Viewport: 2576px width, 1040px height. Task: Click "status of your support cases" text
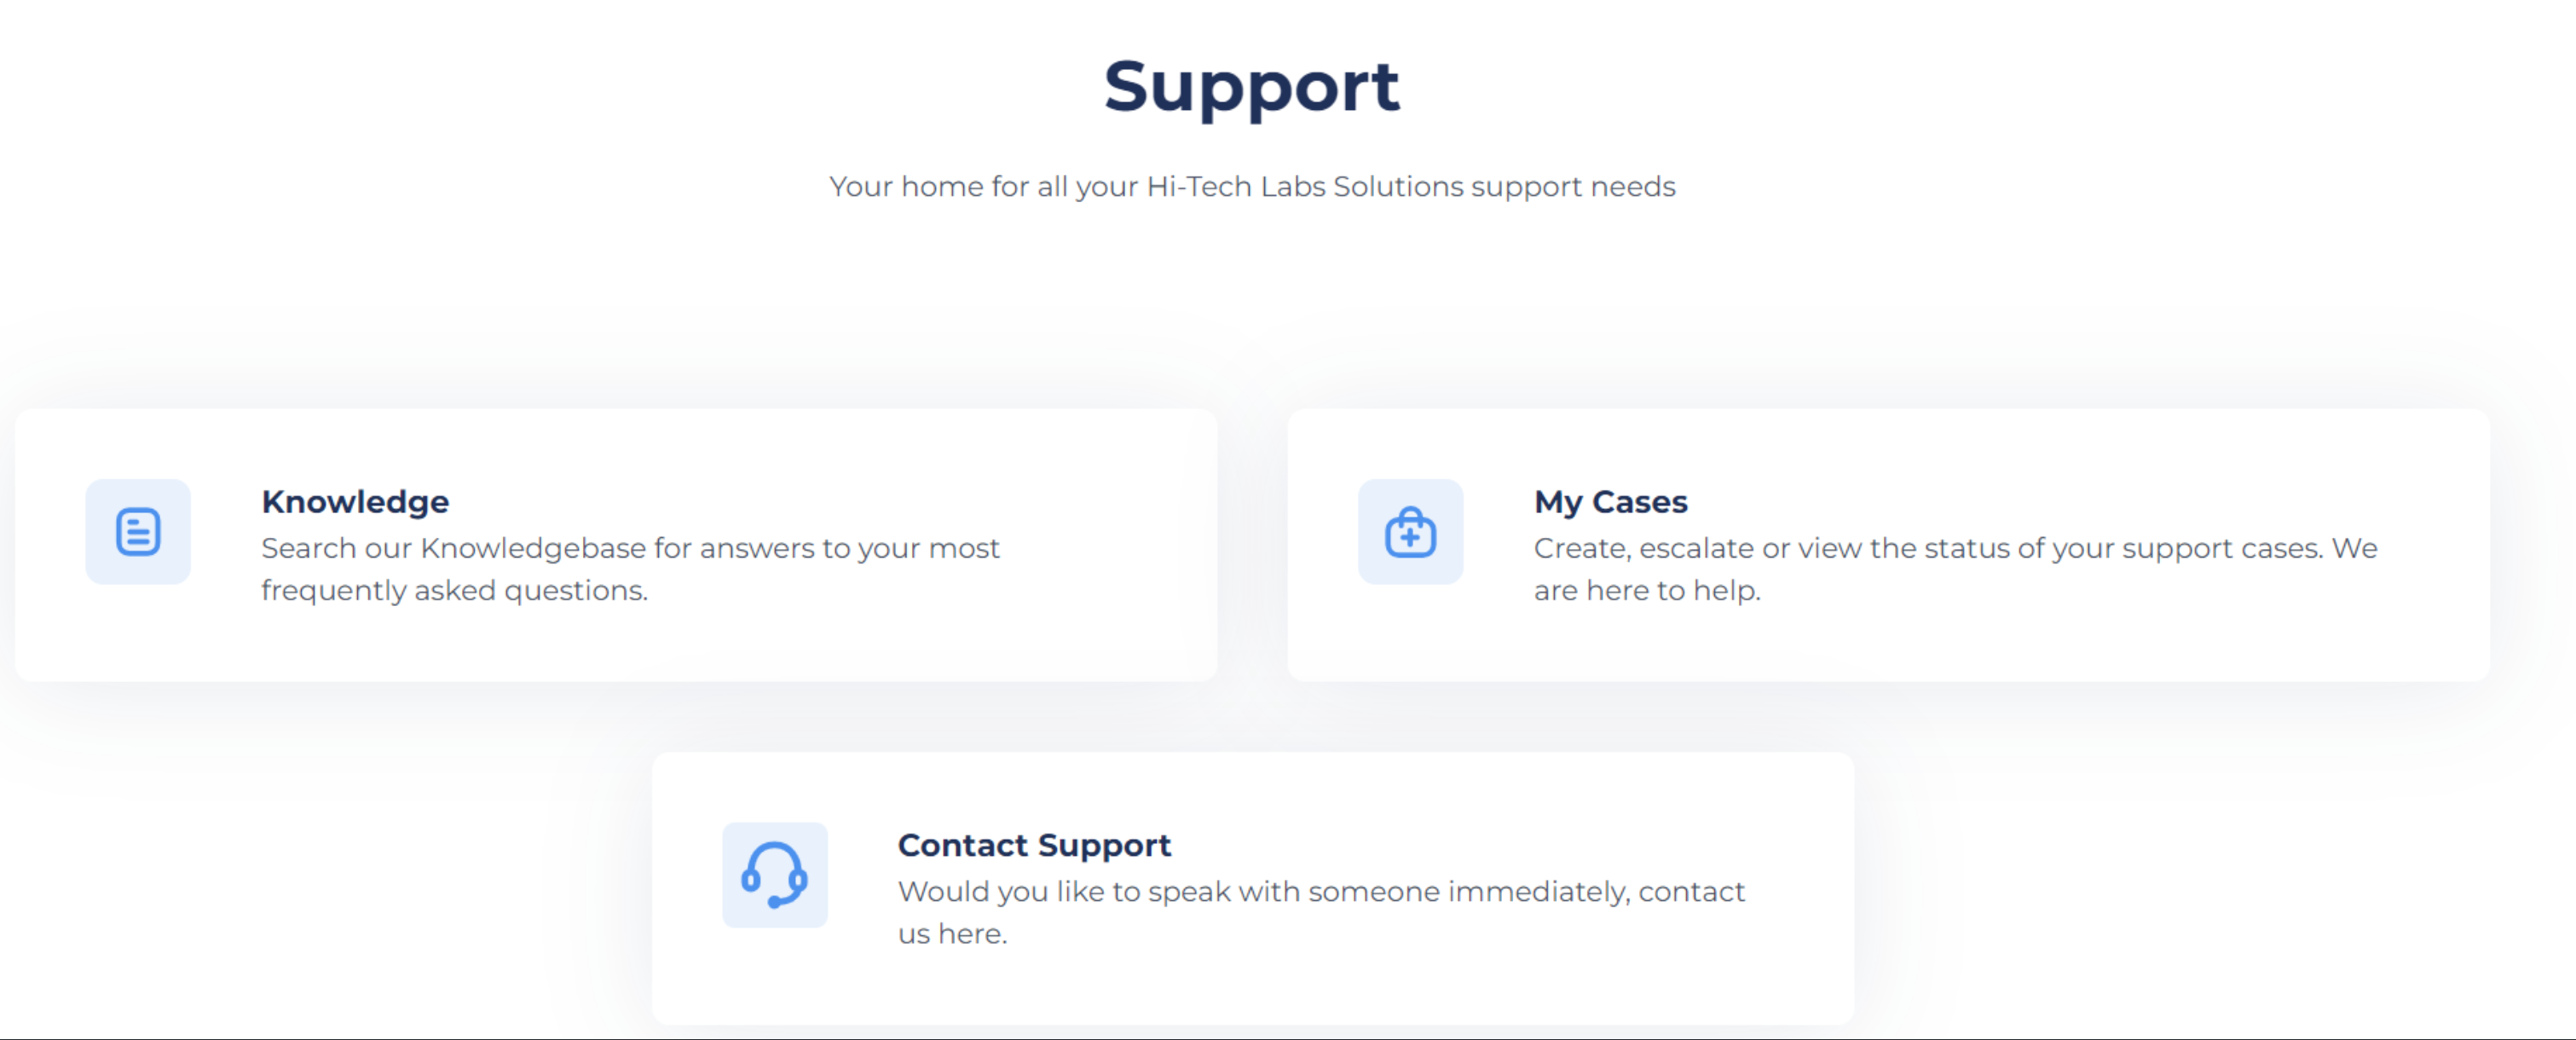pyautogui.click(x=2118, y=548)
